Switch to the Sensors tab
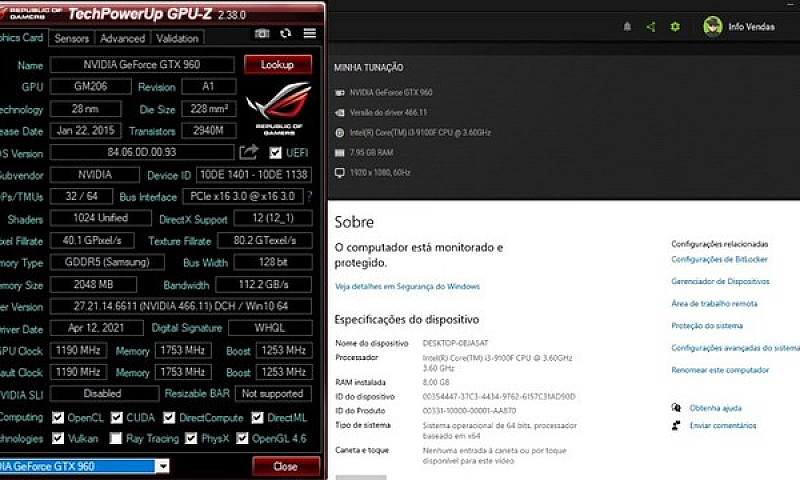Viewport: 800px width, 480px height. pyautogui.click(x=71, y=38)
